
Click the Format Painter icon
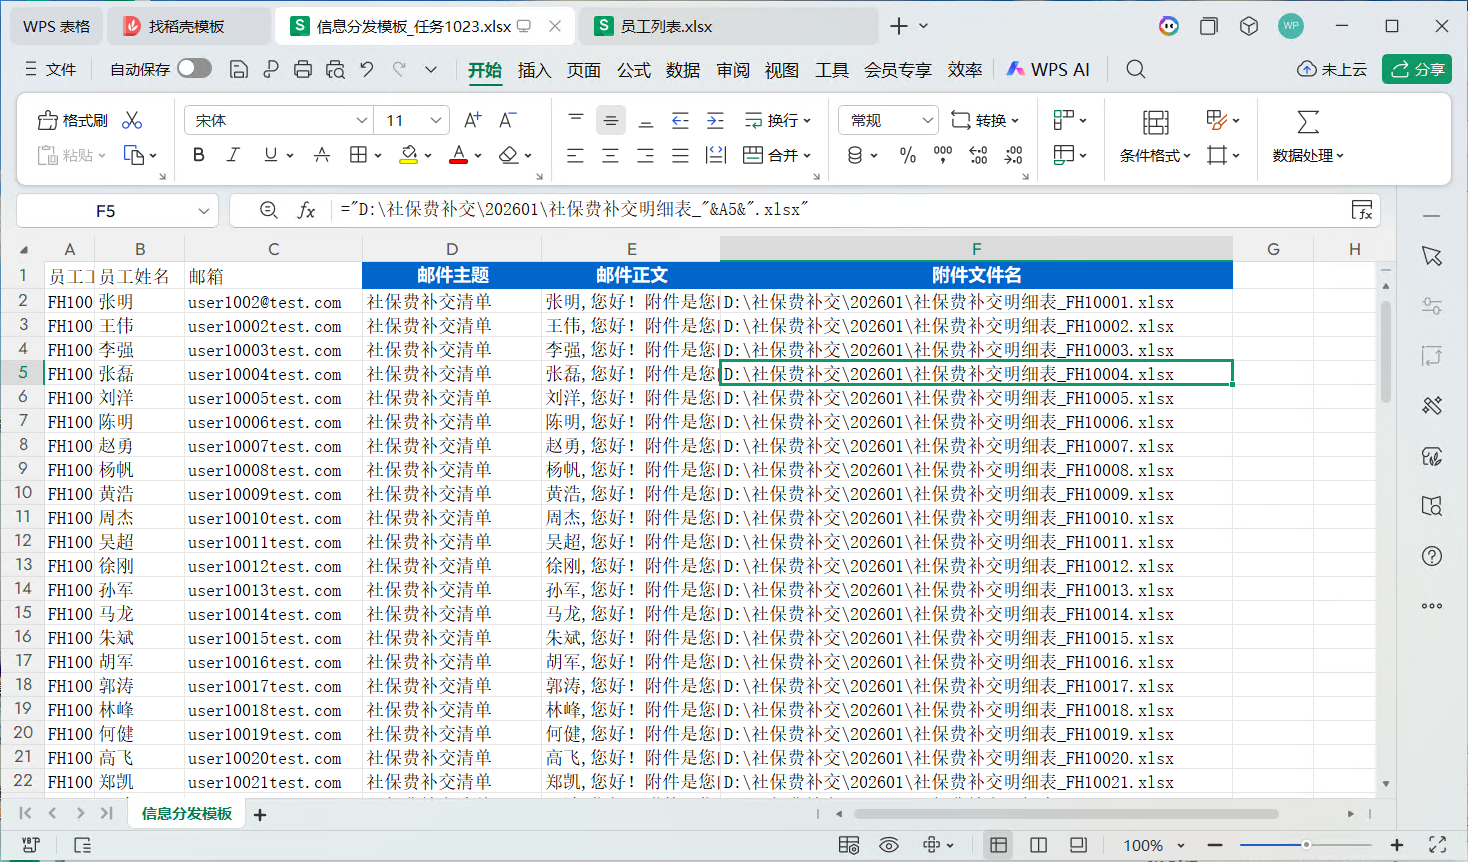tap(73, 120)
